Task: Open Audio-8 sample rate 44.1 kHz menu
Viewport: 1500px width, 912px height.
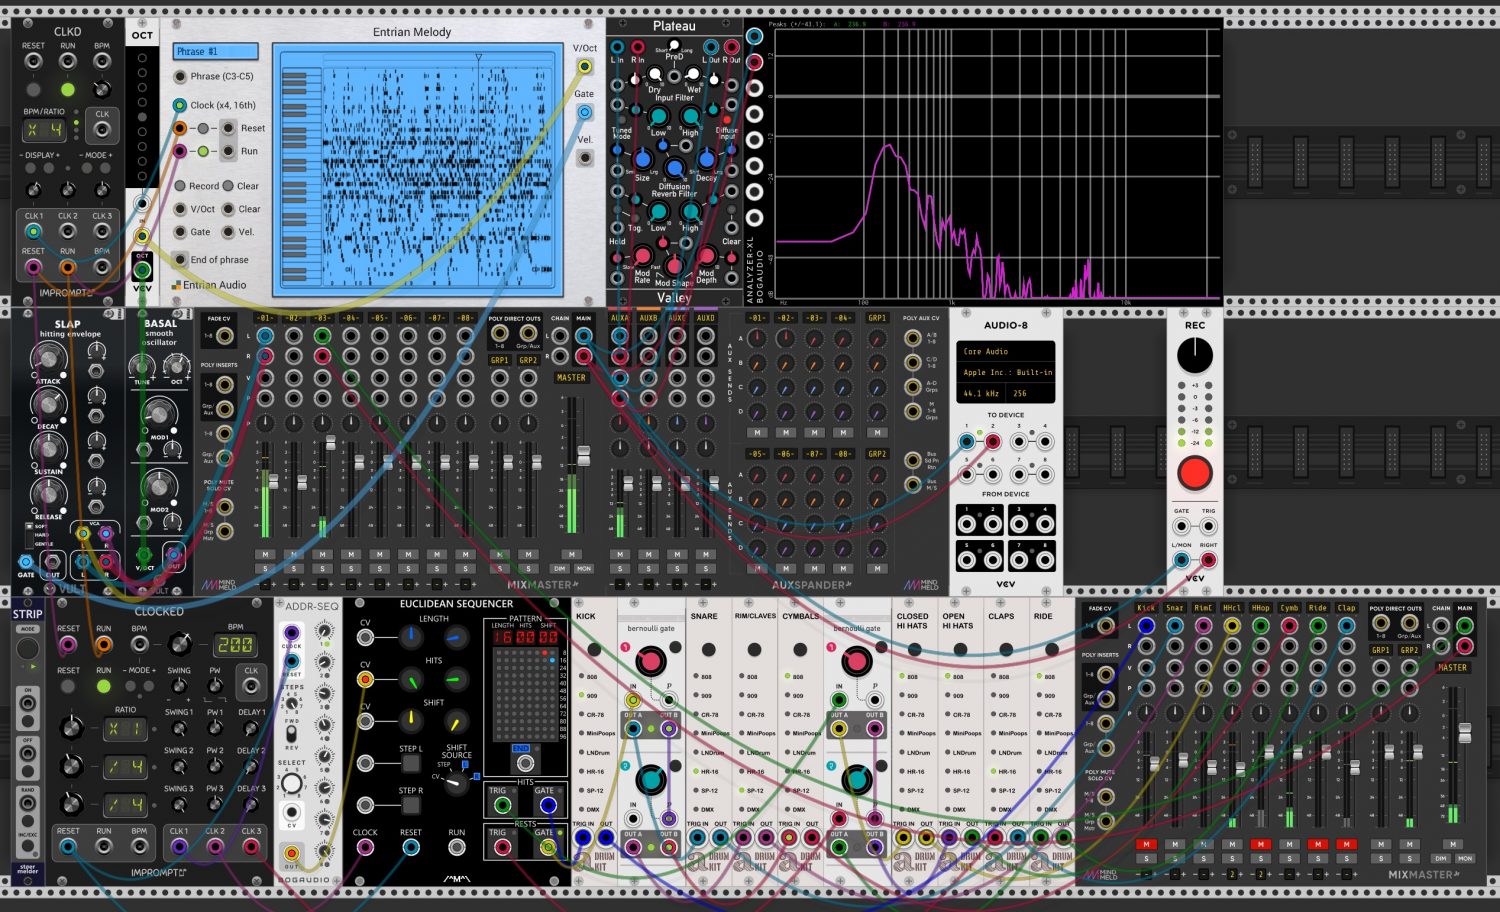Action: (x=980, y=393)
